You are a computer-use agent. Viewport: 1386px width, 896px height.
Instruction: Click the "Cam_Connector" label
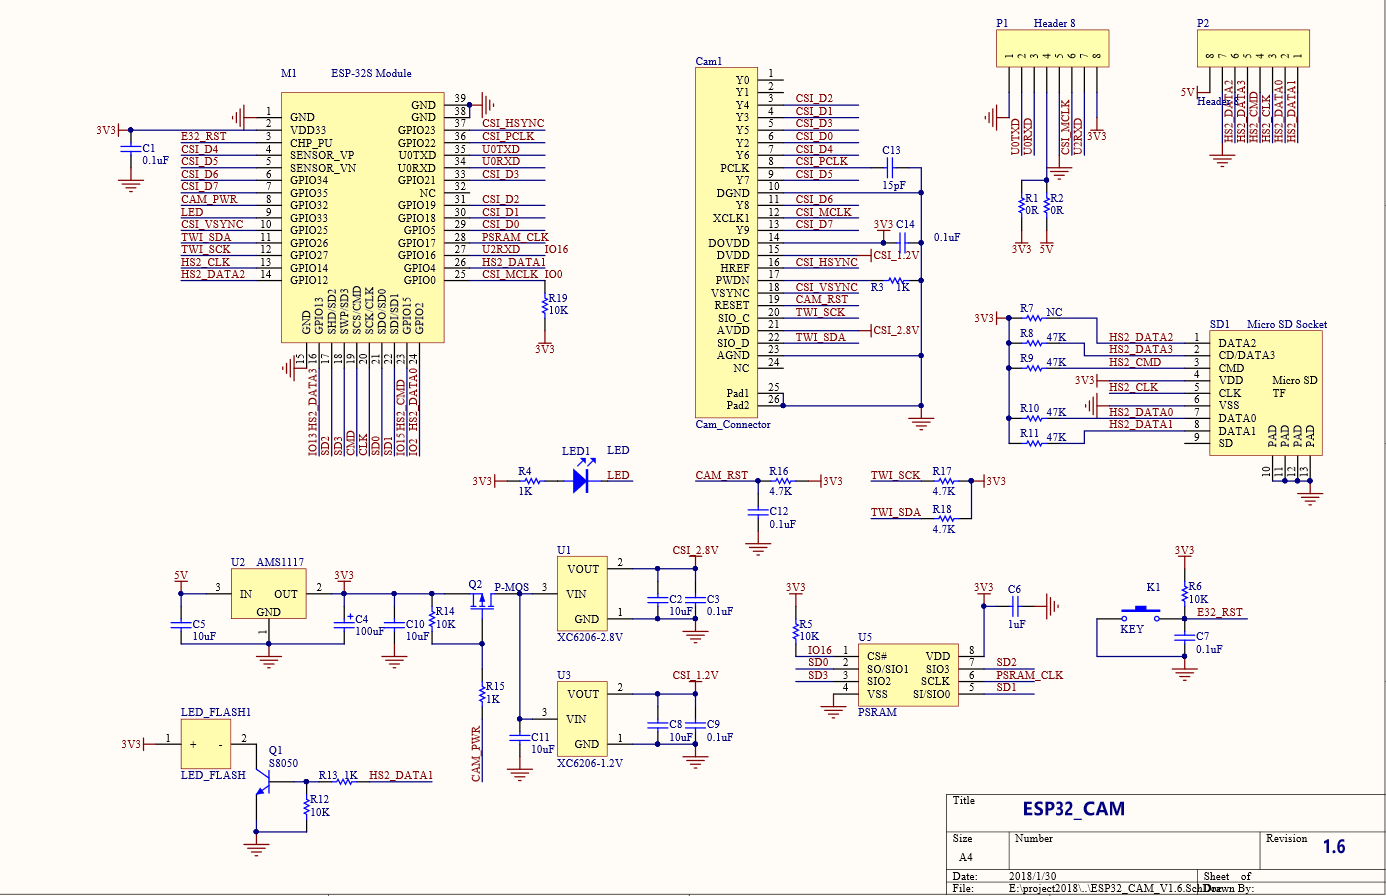coord(733,425)
